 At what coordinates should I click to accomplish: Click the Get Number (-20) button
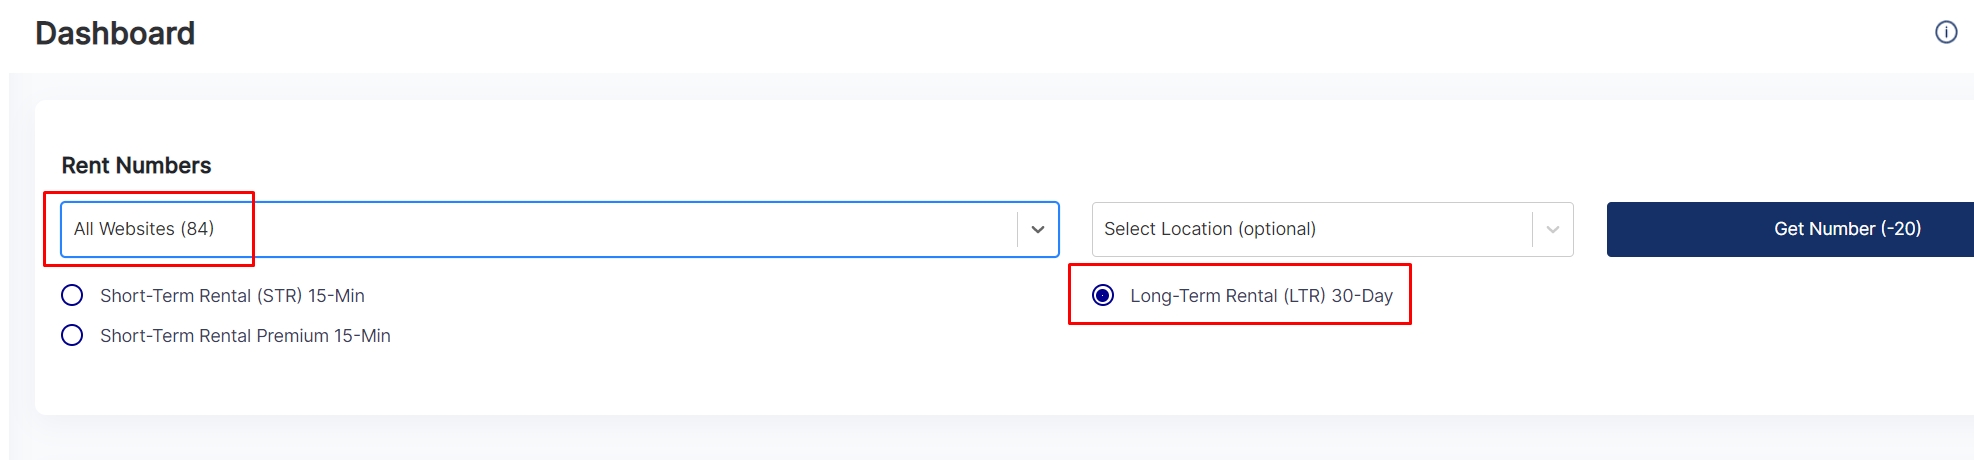coord(1790,229)
